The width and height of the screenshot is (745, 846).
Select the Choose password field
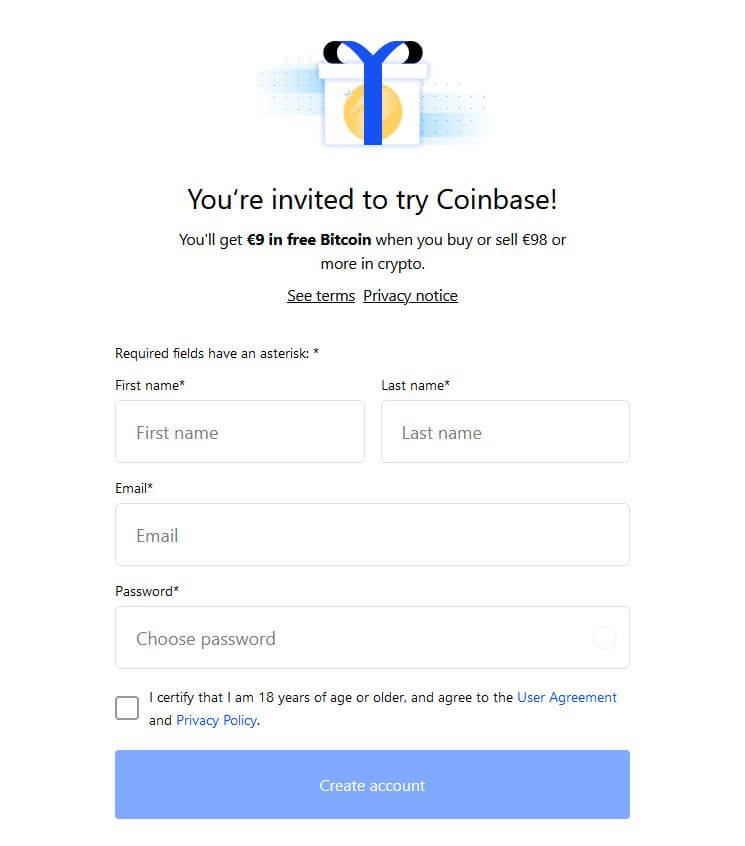(x=372, y=638)
